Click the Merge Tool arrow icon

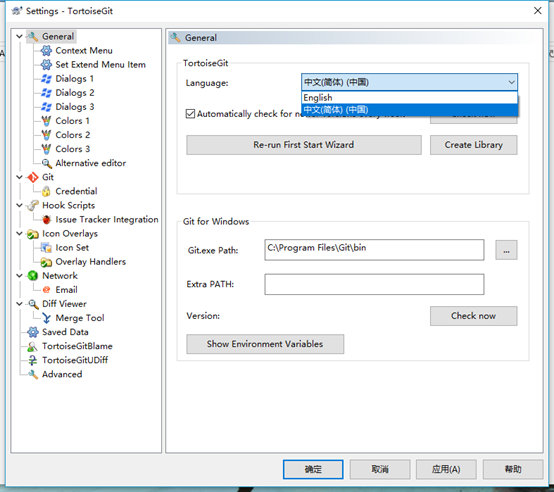click(46, 318)
